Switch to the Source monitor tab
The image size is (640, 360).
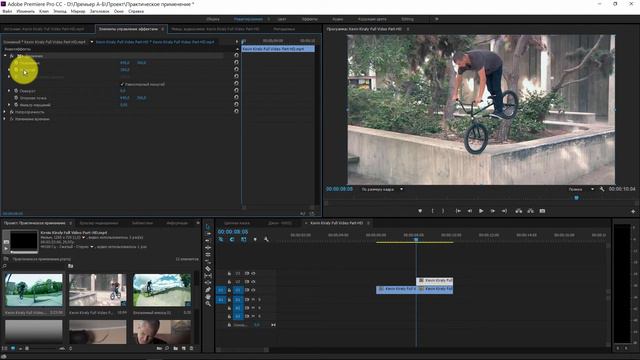44,29
